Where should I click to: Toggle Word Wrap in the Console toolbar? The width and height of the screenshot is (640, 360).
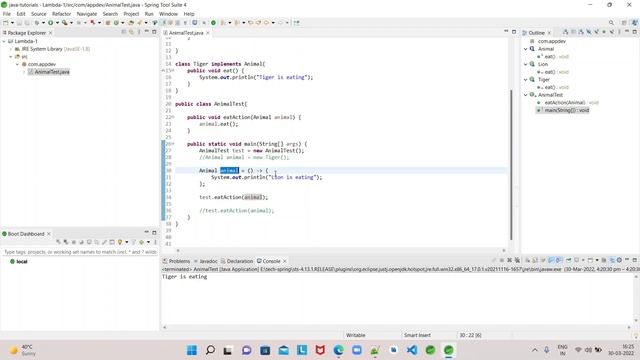click(542, 260)
